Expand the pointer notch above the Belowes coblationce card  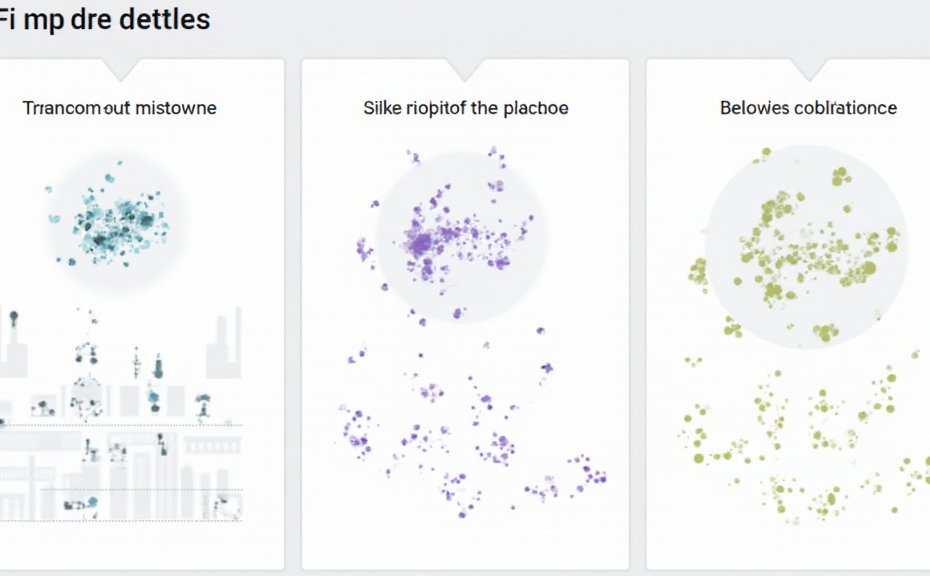coord(808,69)
